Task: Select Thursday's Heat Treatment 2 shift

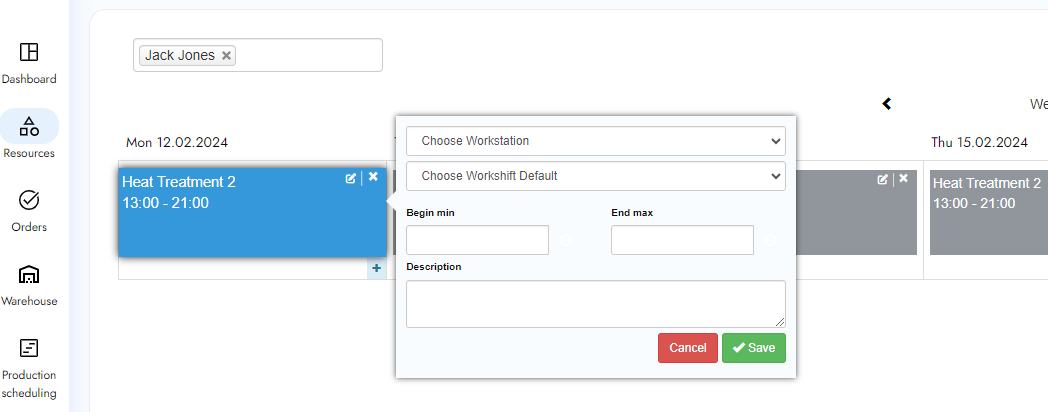Action: pyautogui.click(x=988, y=212)
